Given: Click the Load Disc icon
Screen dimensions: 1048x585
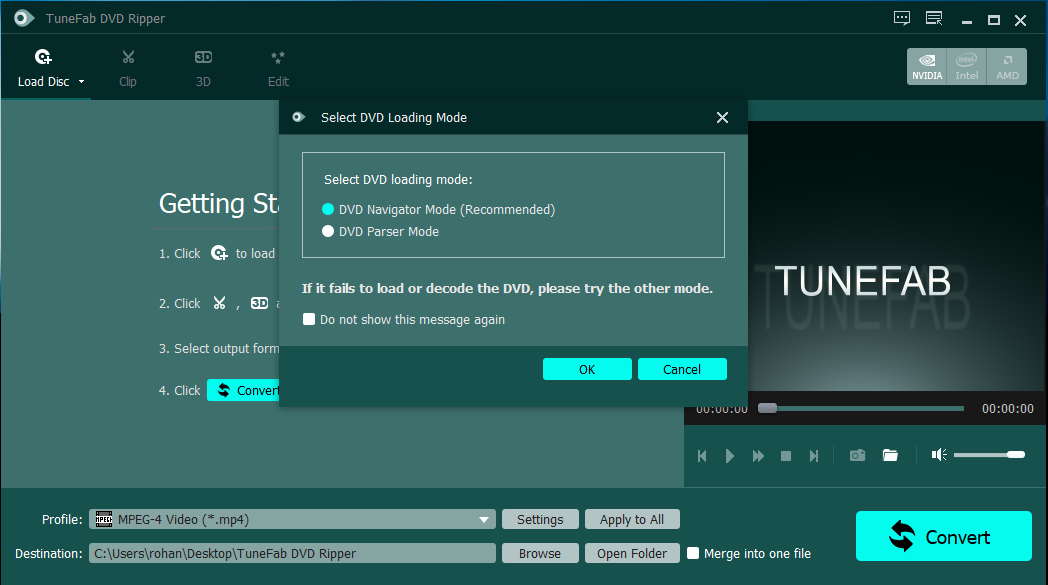Looking at the screenshot, I should tap(43, 58).
